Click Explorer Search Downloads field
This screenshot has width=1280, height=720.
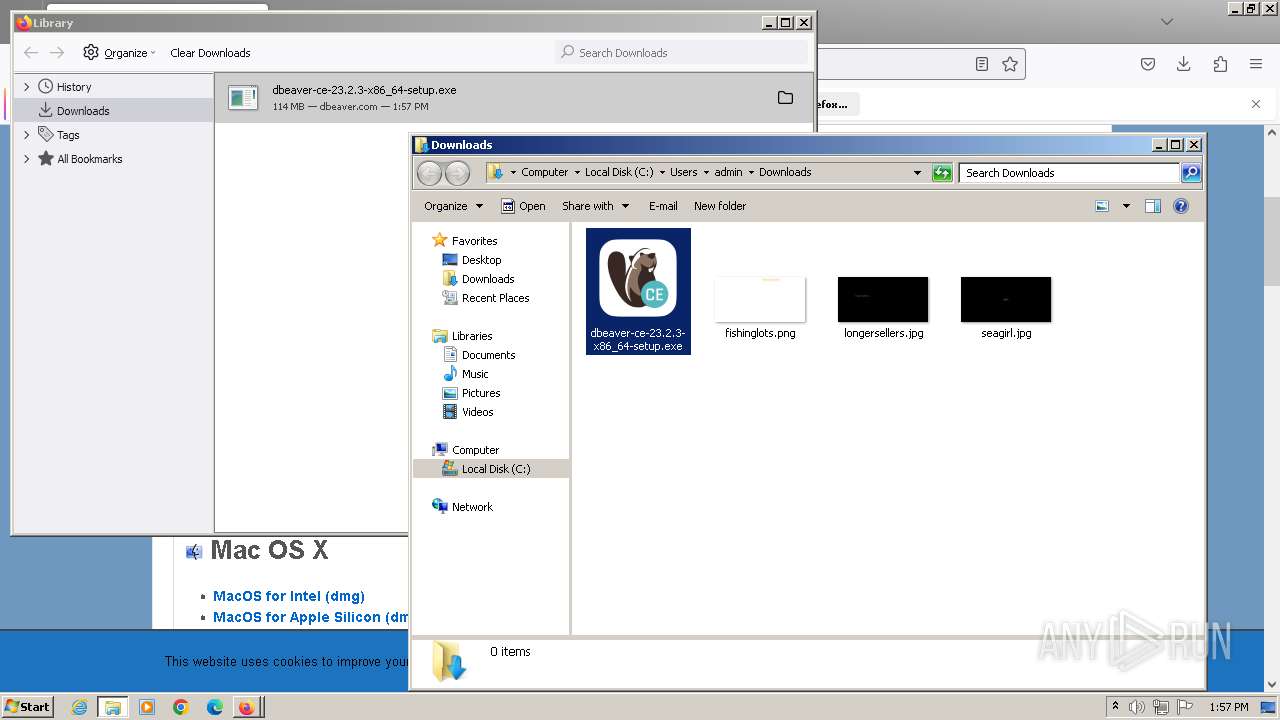[1069, 173]
